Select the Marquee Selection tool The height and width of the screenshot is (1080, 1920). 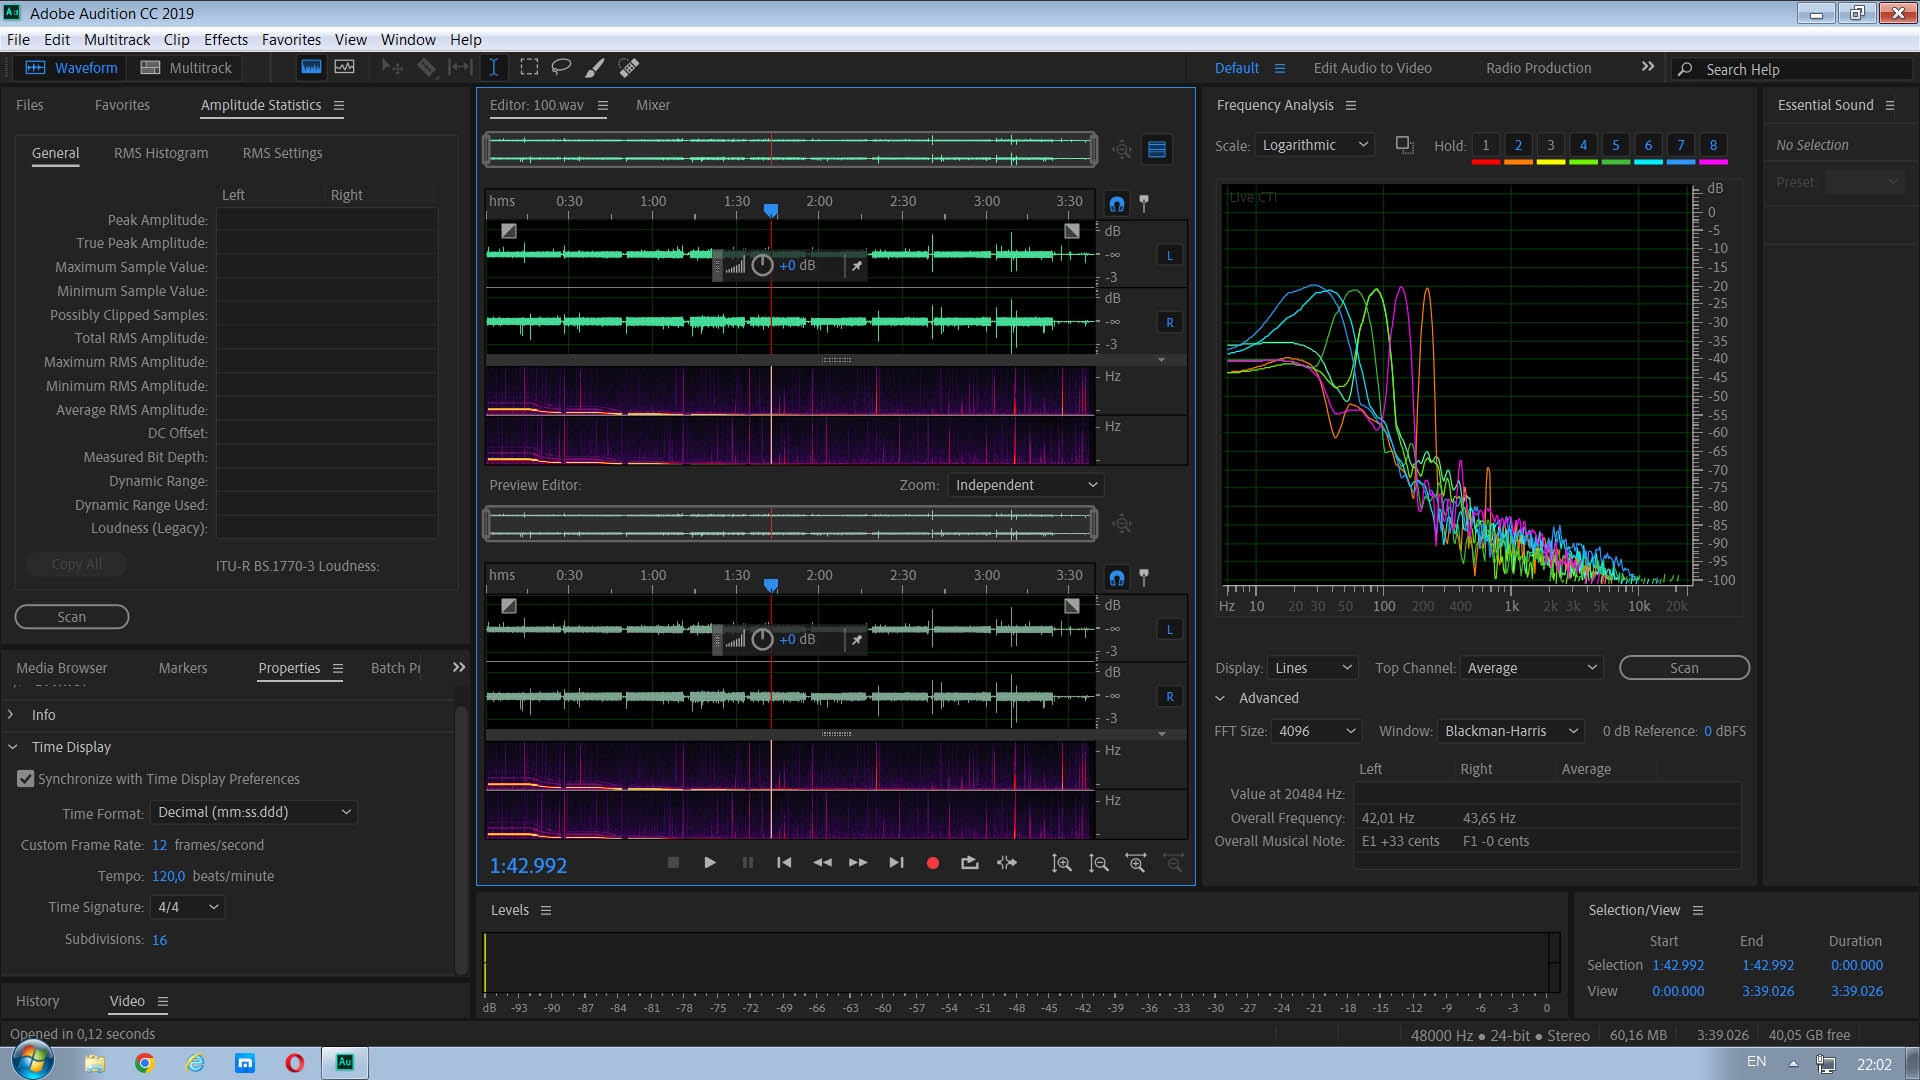click(529, 67)
